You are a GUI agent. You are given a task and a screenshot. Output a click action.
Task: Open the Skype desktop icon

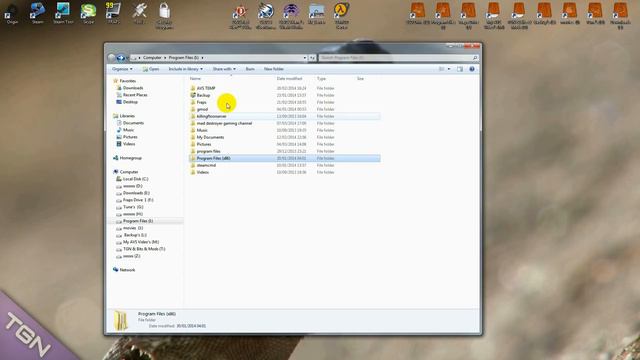[88, 13]
